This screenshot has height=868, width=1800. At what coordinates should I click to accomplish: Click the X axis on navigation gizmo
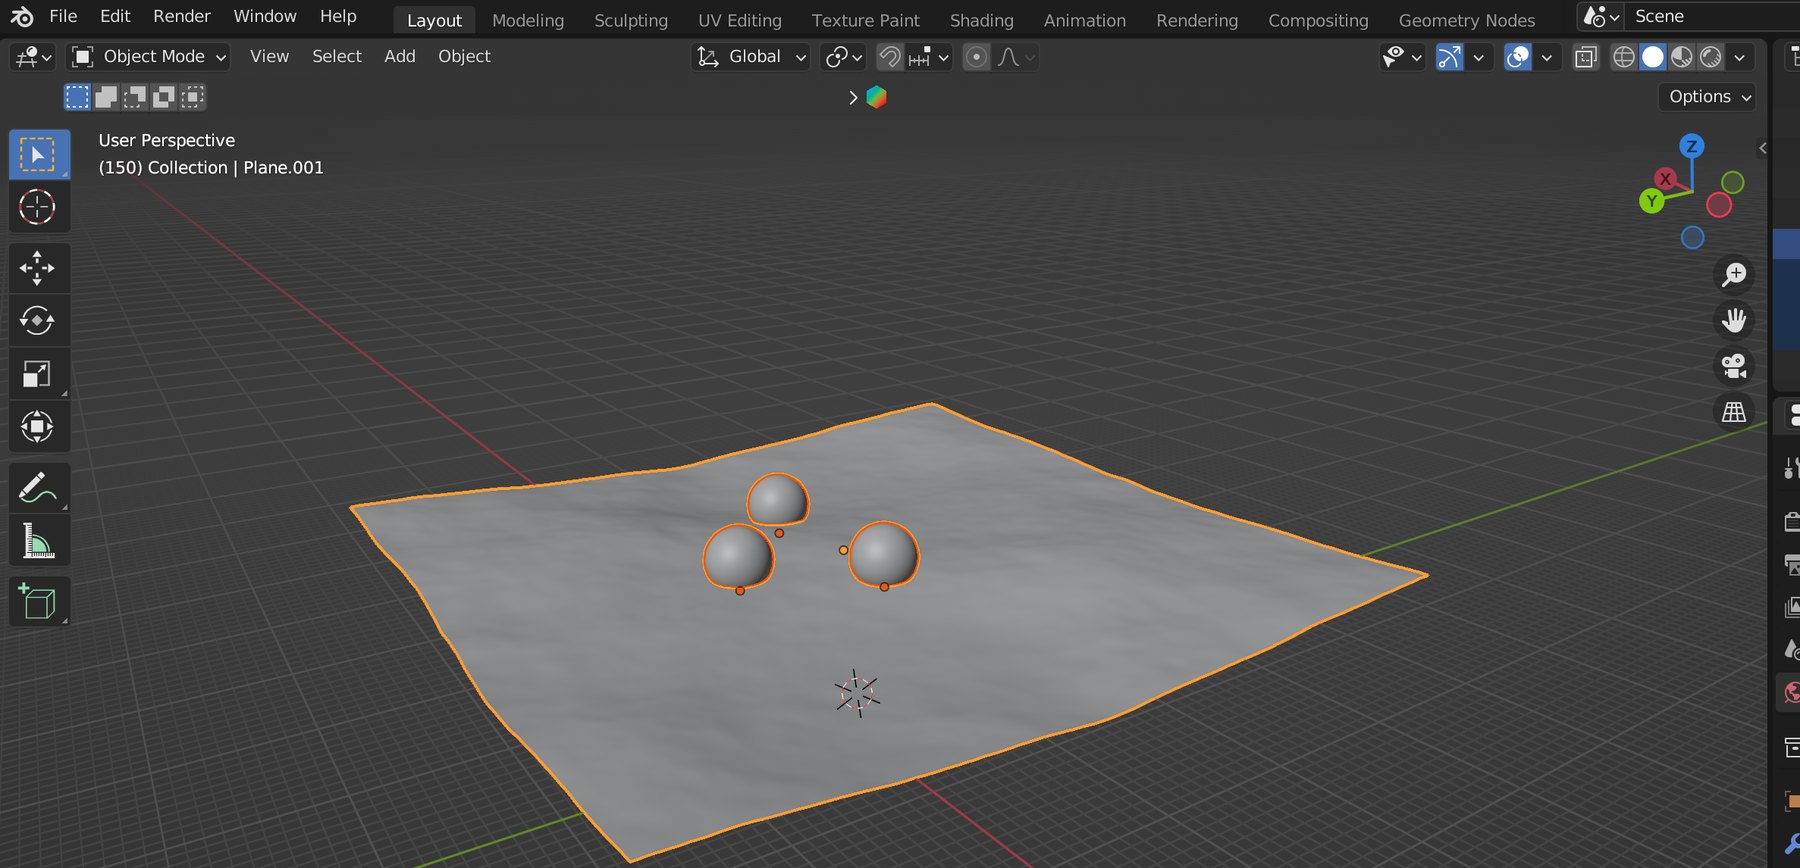click(1665, 179)
